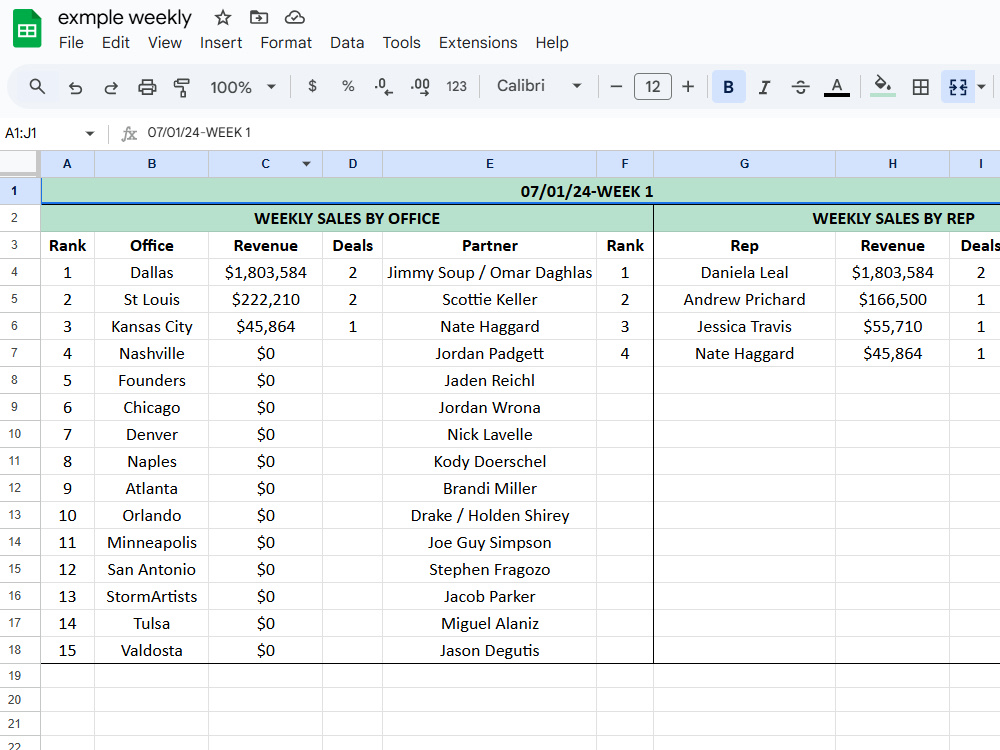Undo the last action
Viewport: 1000px width, 750px height.
tap(75, 87)
